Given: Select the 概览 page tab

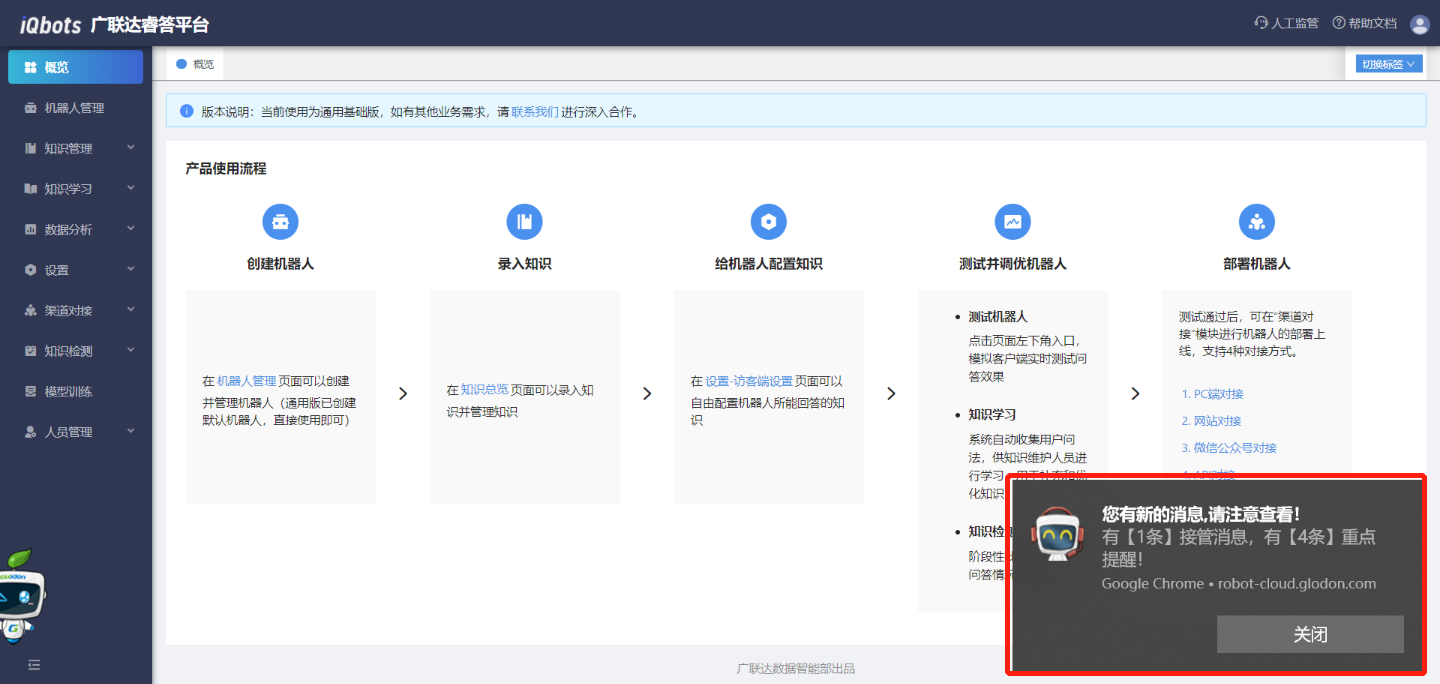Looking at the screenshot, I should pos(196,64).
